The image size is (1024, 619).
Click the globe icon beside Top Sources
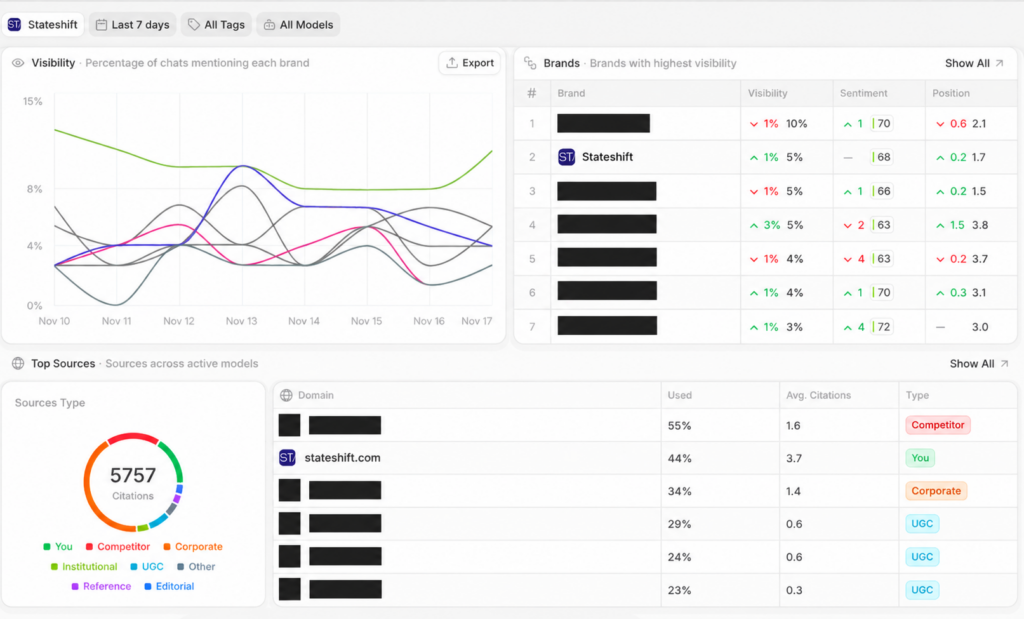click(18, 364)
